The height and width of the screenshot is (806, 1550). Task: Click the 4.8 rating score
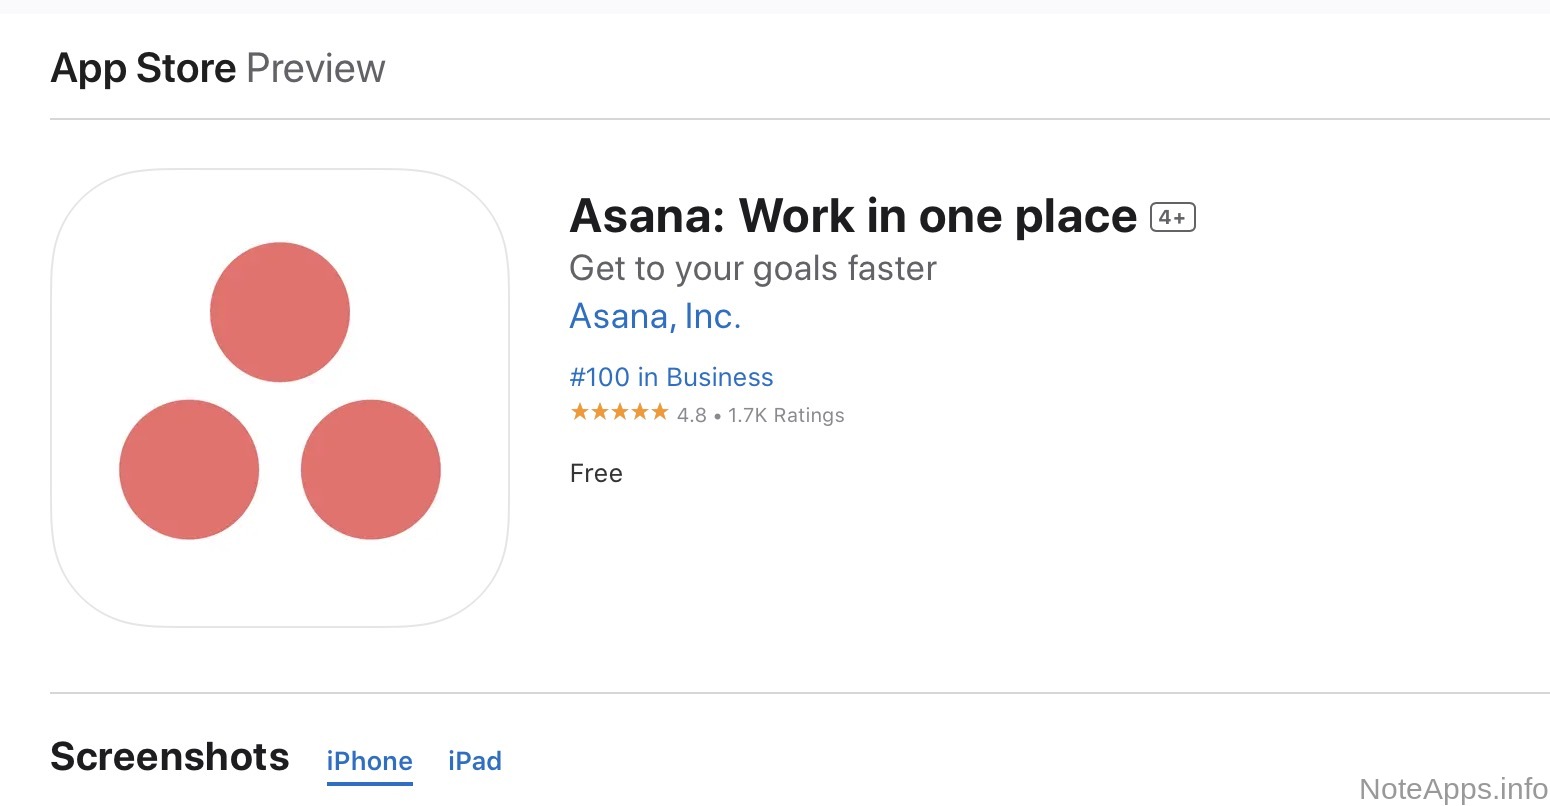pyautogui.click(x=692, y=415)
